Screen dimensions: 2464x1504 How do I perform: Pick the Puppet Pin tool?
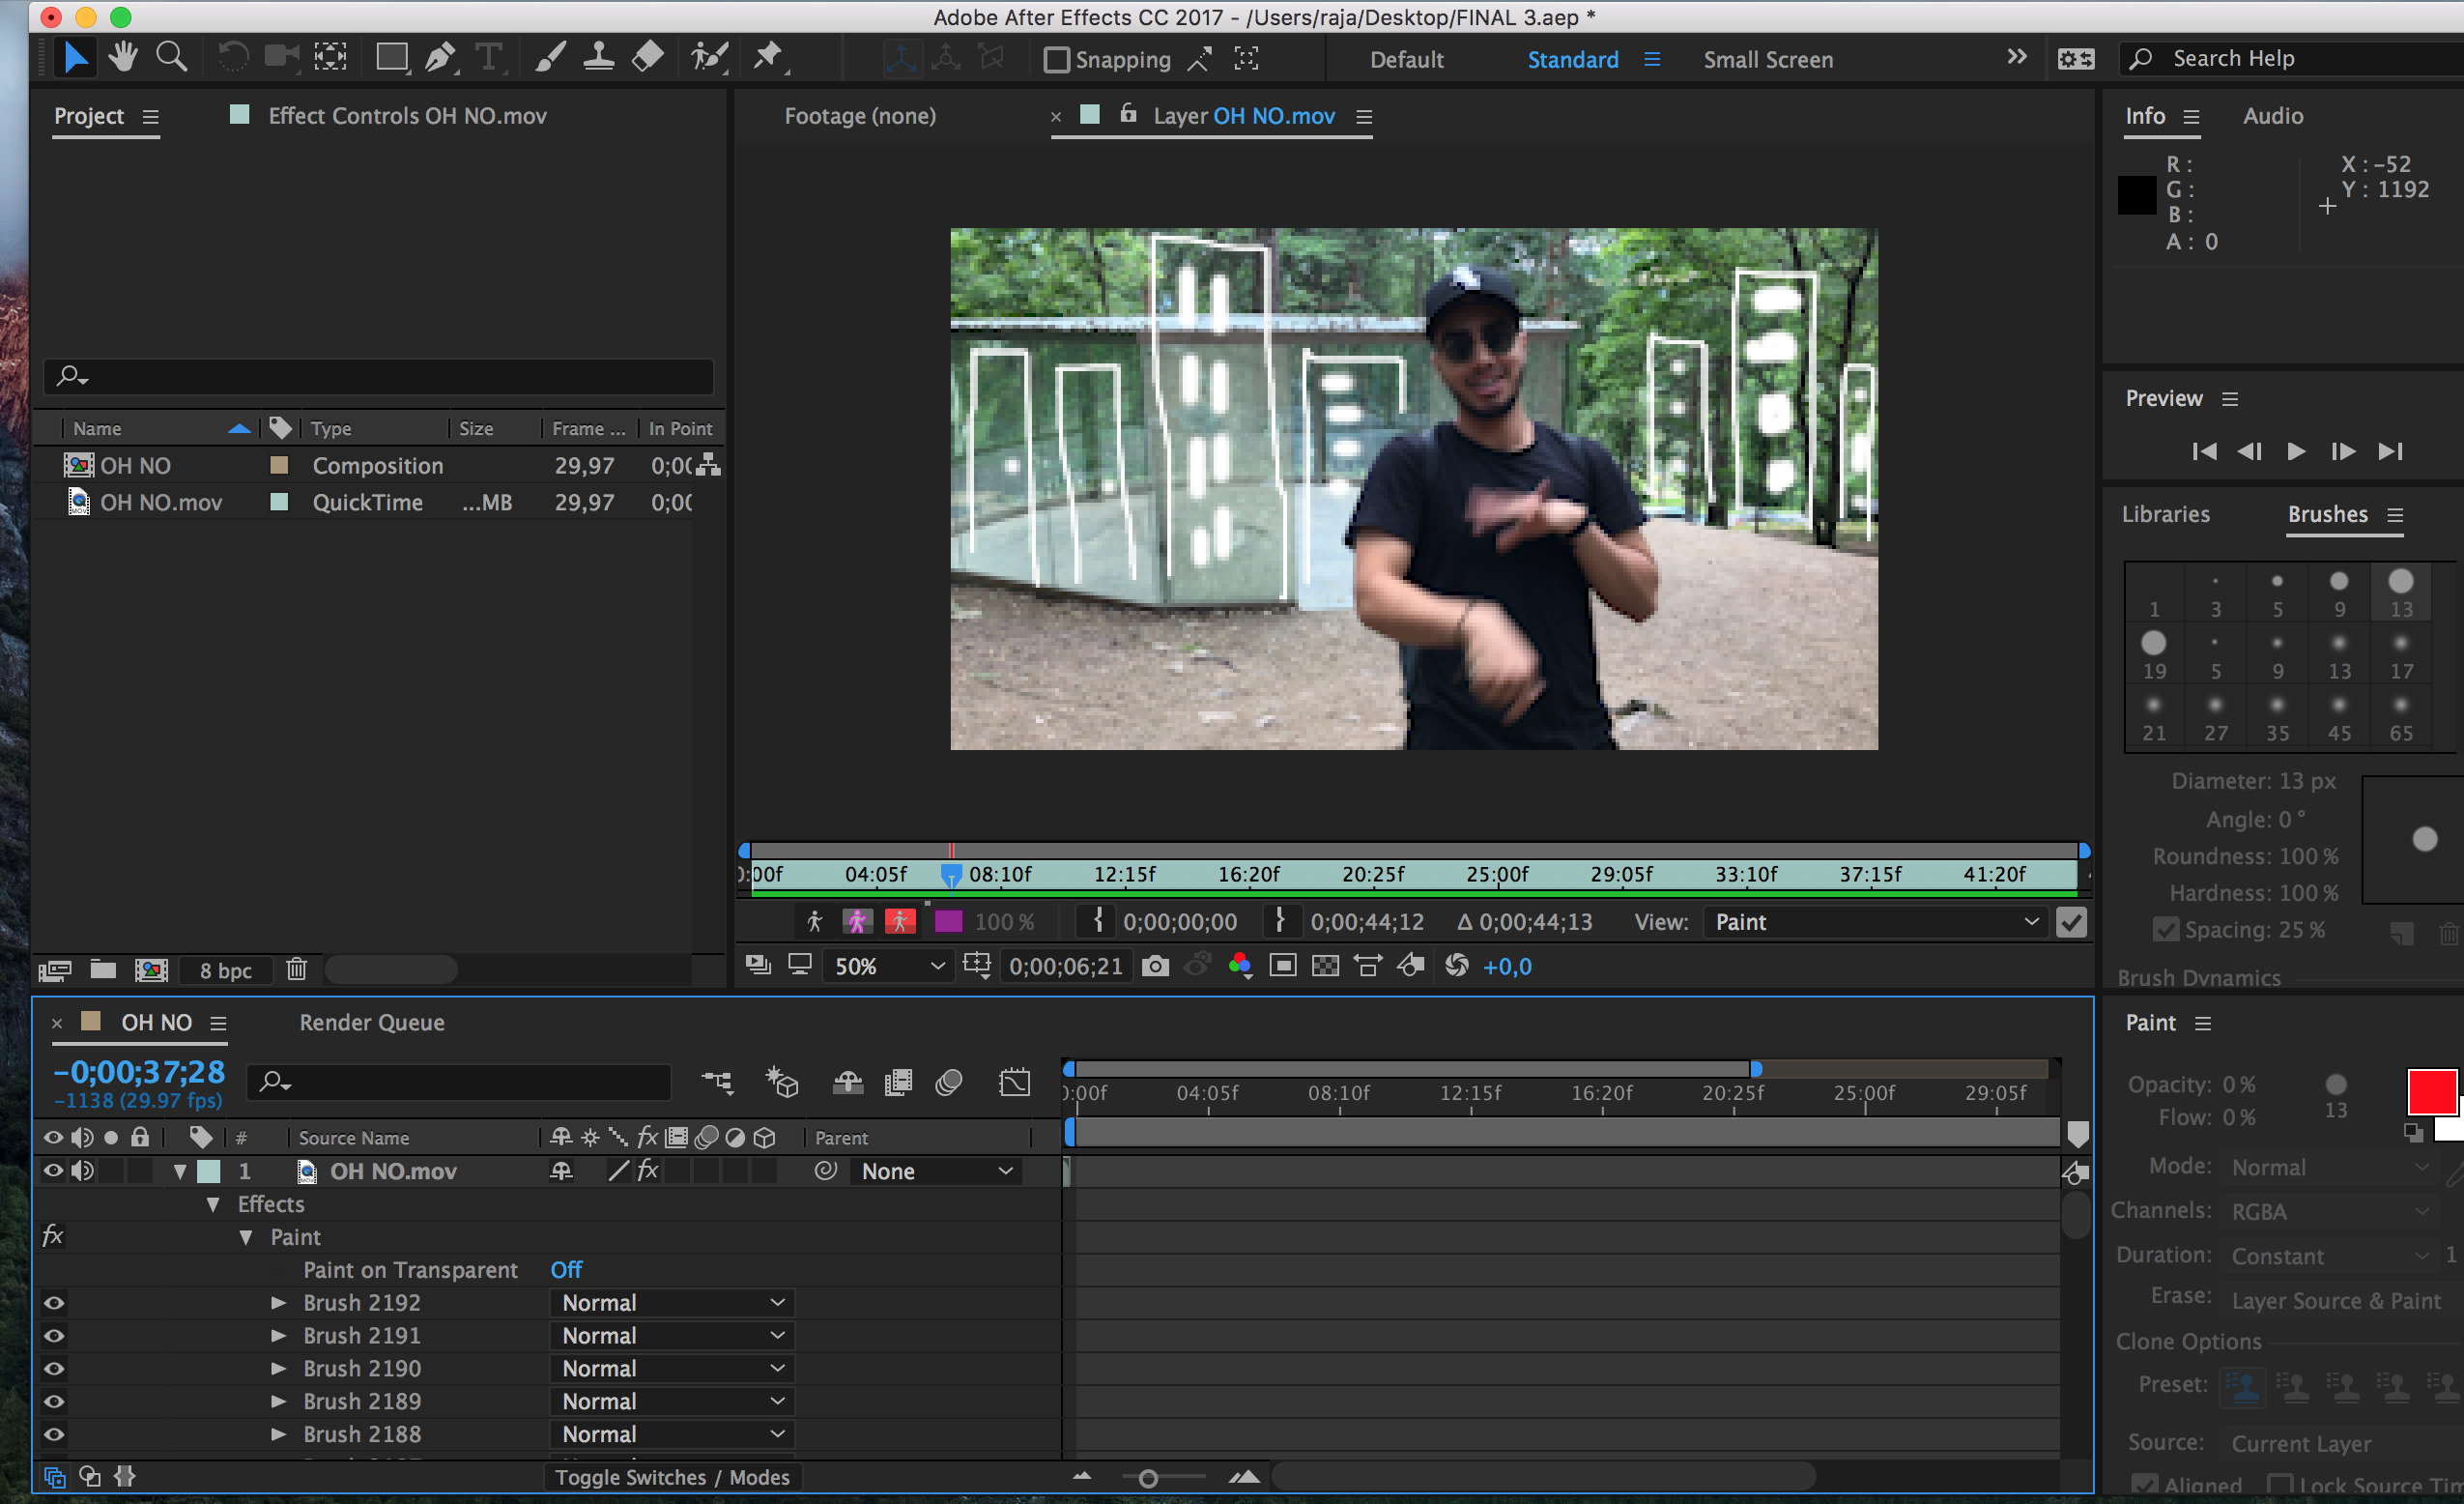[767, 57]
